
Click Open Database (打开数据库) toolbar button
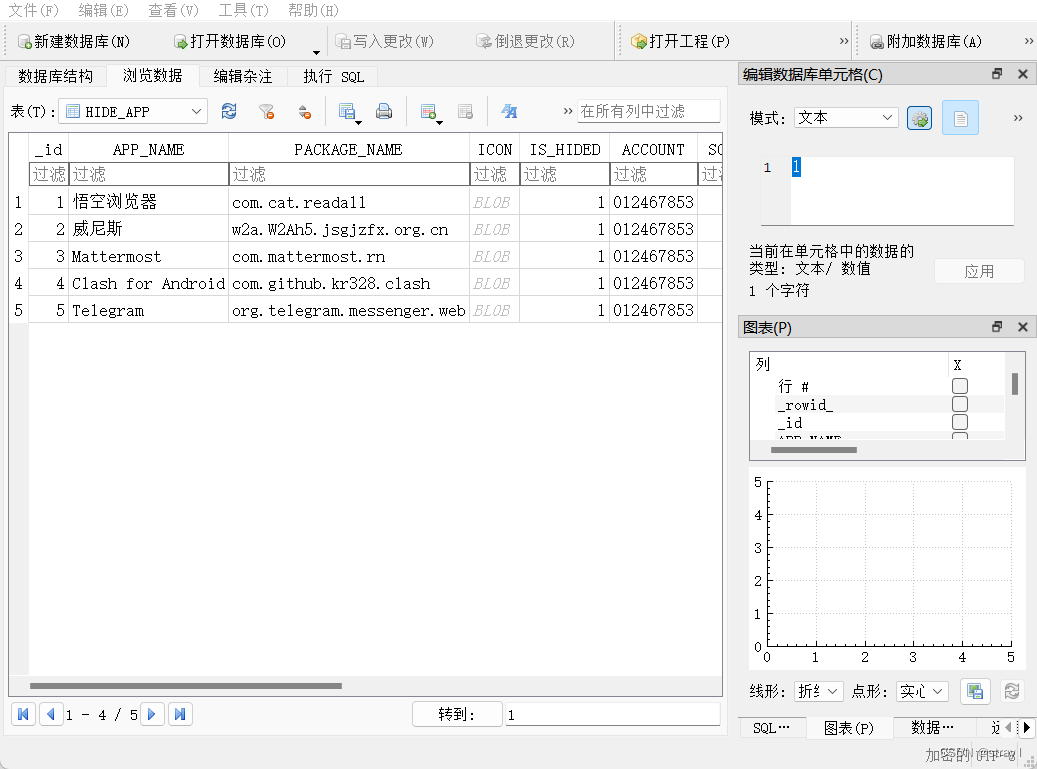pos(229,42)
